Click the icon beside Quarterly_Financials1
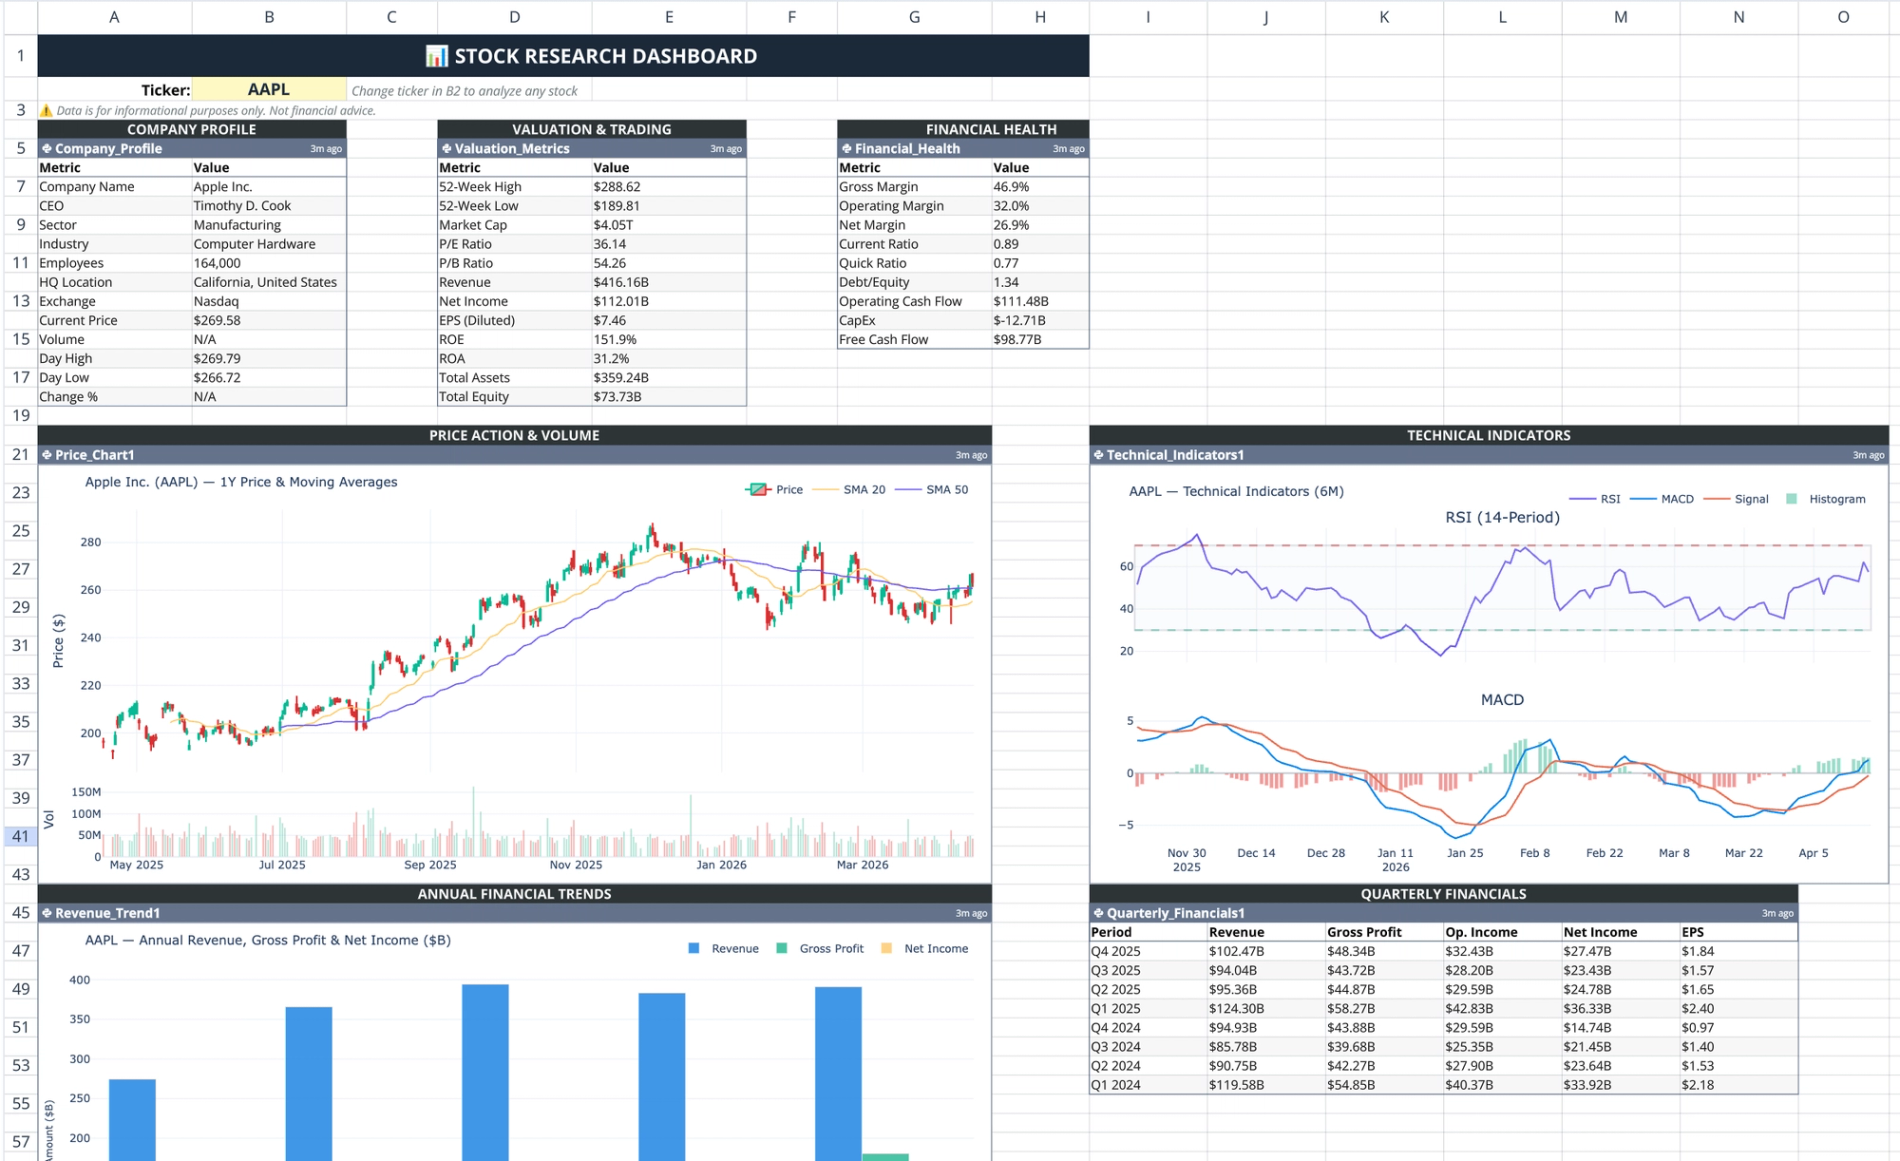Image resolution: width=1900 pixels, height=1161 pixels. [x=1098, y=912]
